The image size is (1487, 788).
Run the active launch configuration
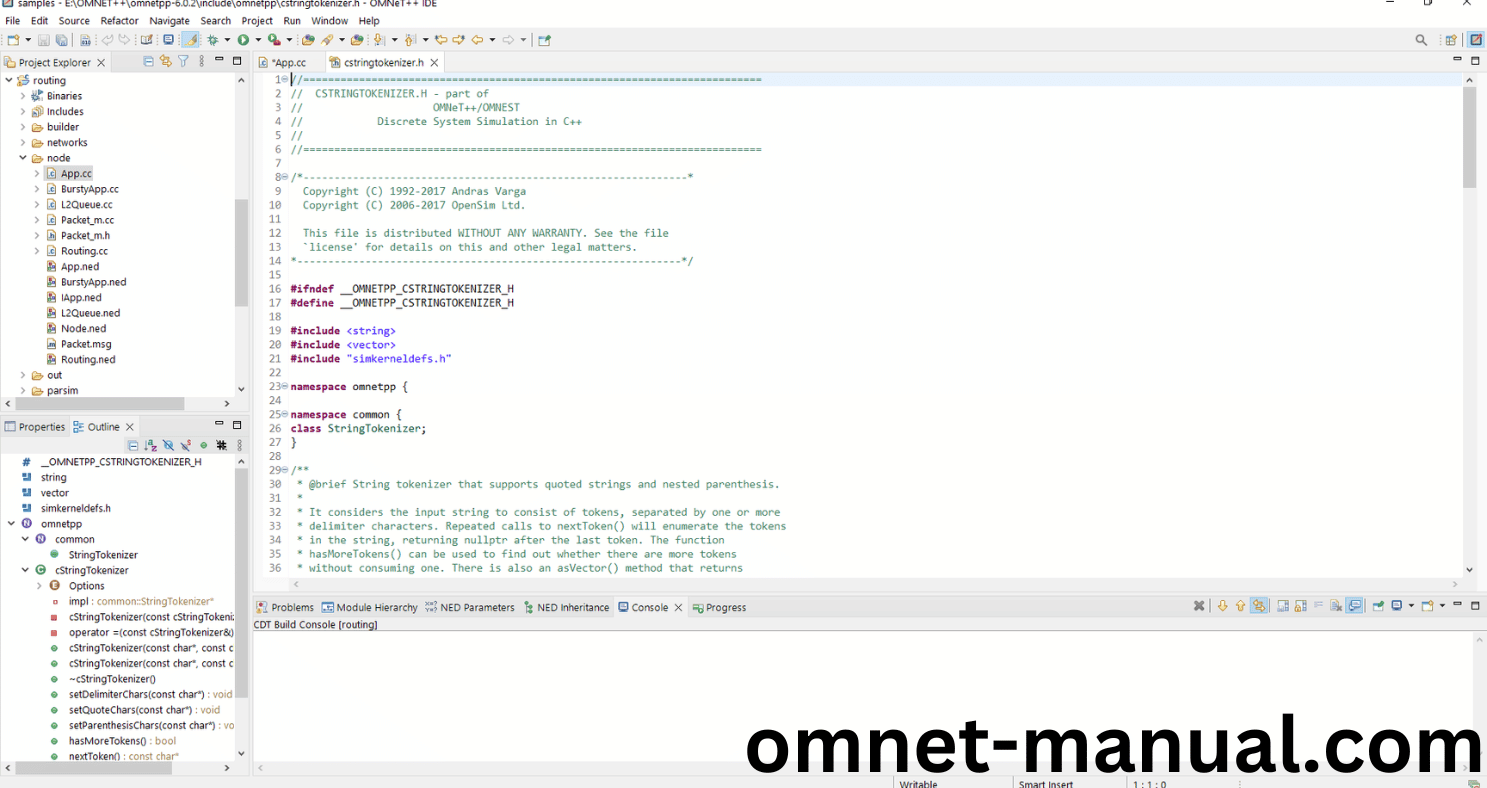pos(244,40)
